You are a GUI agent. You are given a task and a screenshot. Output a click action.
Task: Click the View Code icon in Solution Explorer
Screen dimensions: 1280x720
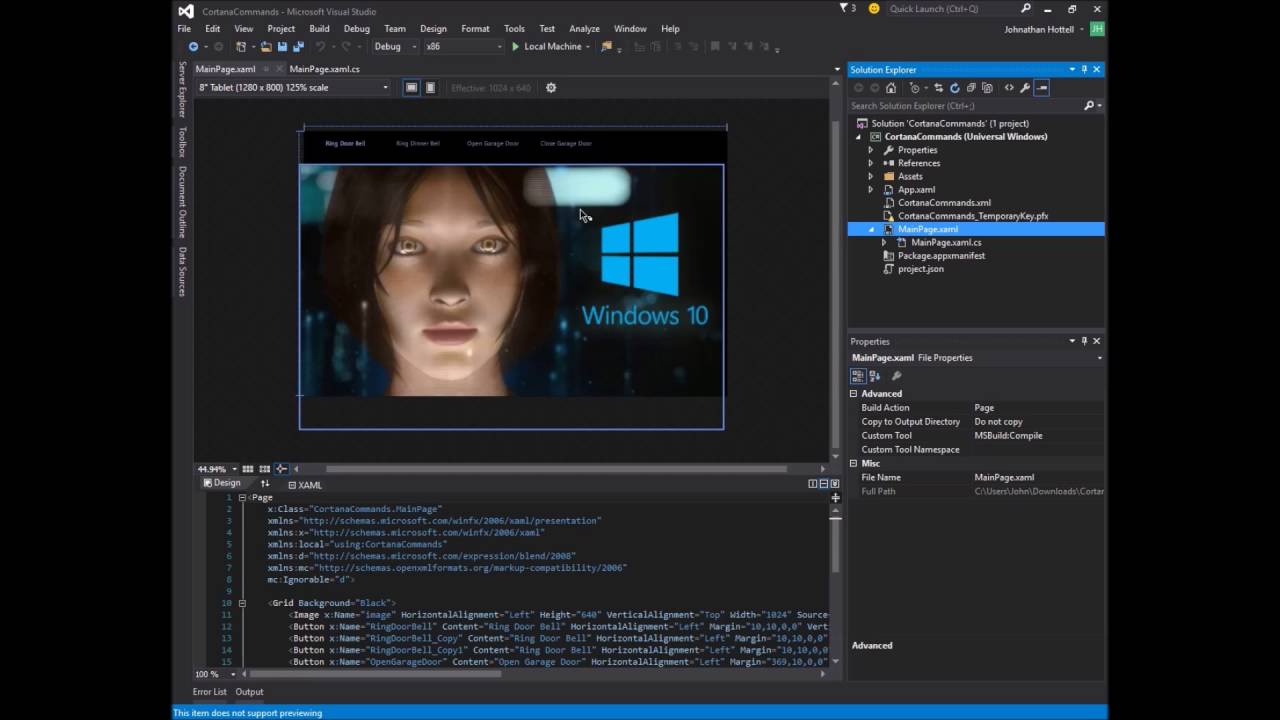click(1009, 88)
